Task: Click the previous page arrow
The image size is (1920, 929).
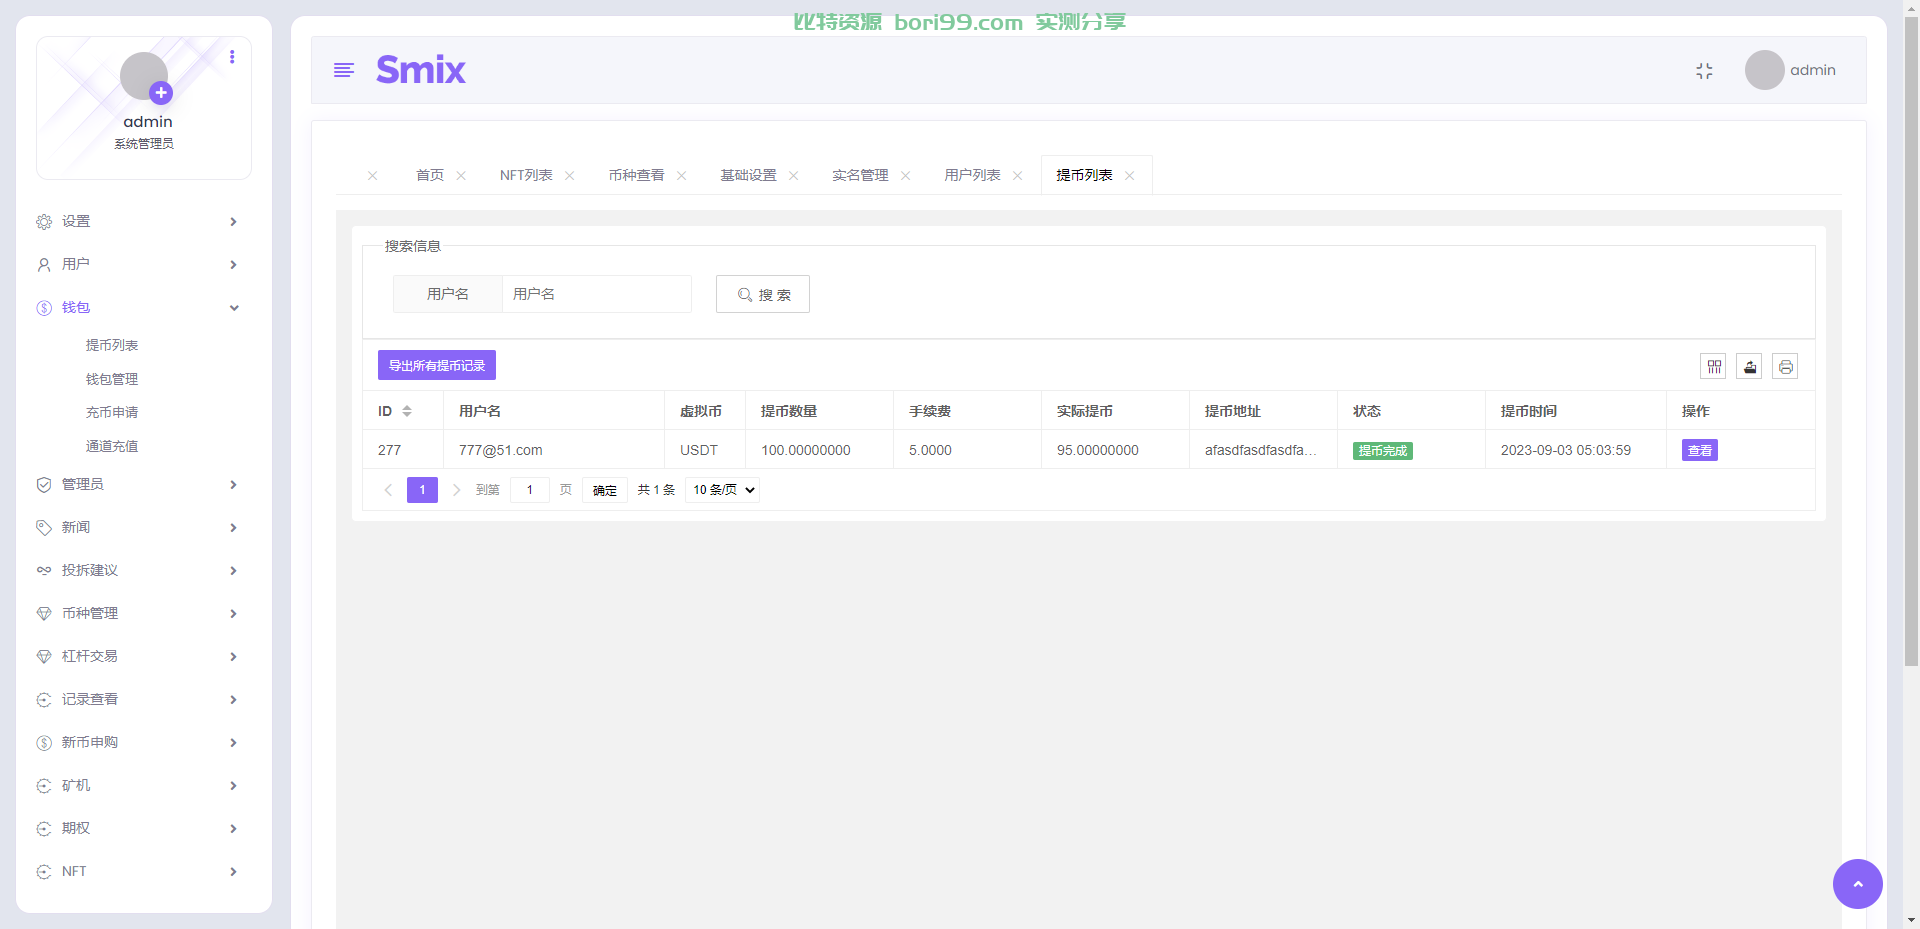Action: coord(389,490)
